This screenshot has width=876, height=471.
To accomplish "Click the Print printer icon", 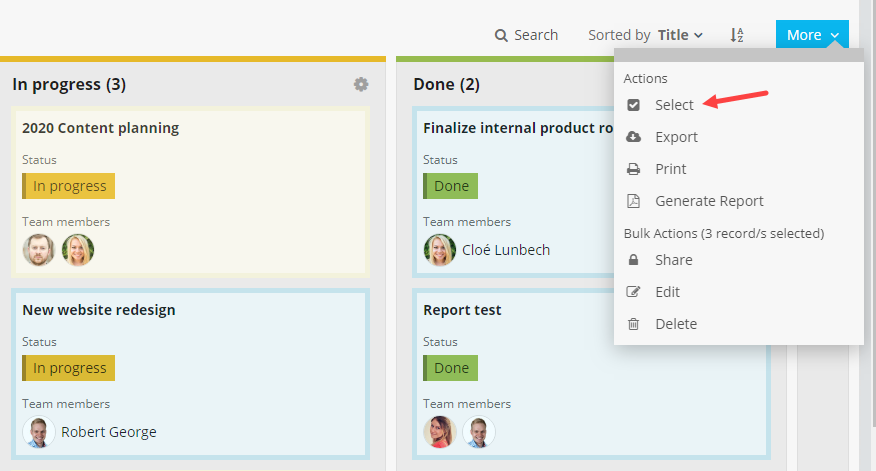I will [x=633, y=169].
